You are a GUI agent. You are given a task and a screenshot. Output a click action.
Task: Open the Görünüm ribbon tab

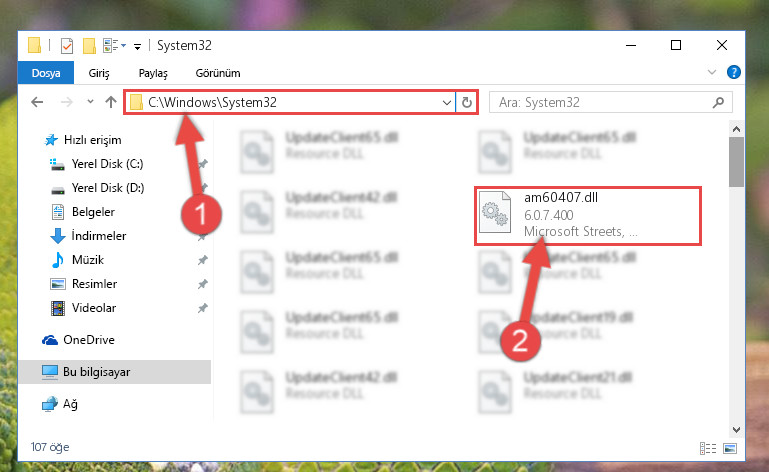218,73
